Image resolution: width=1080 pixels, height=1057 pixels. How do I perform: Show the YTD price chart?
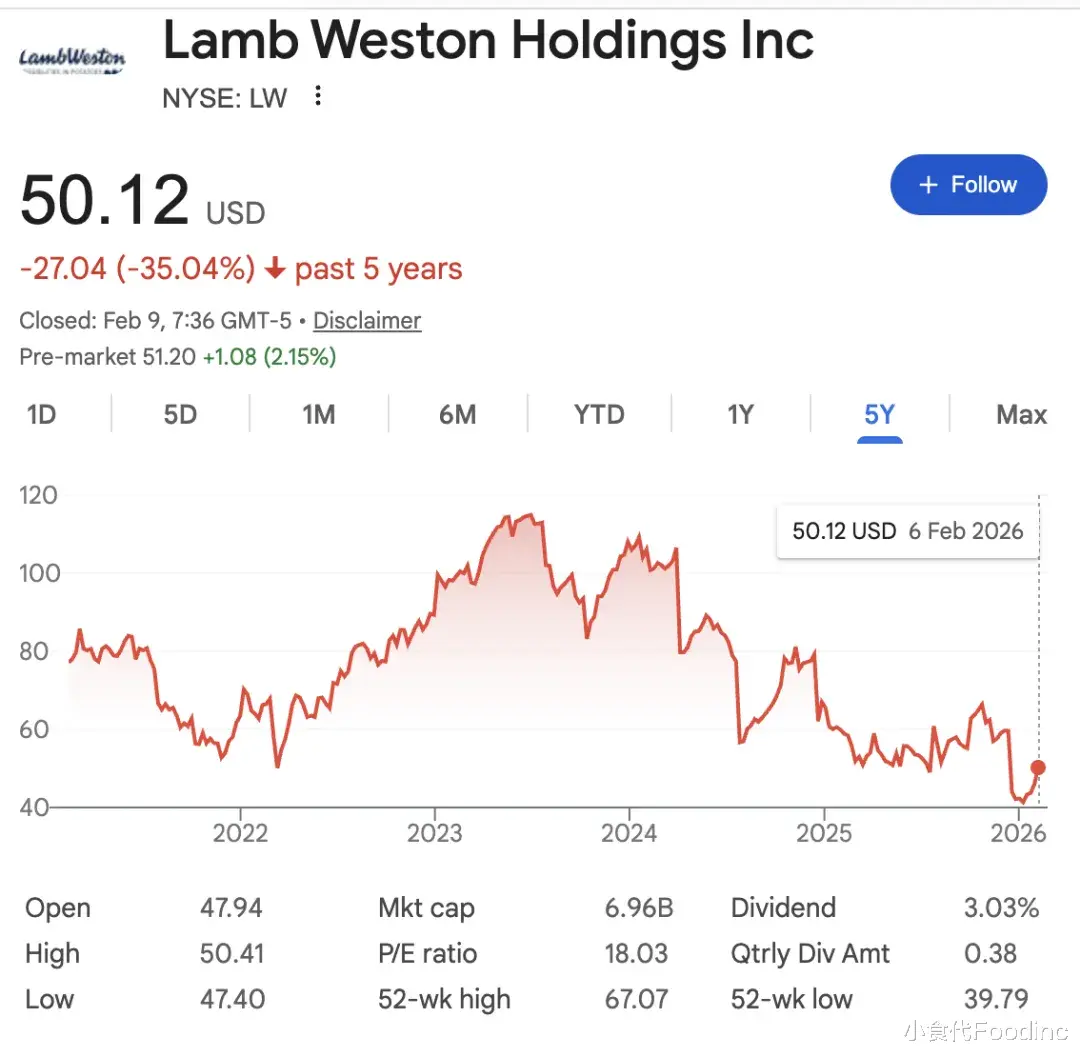[599, 414]
